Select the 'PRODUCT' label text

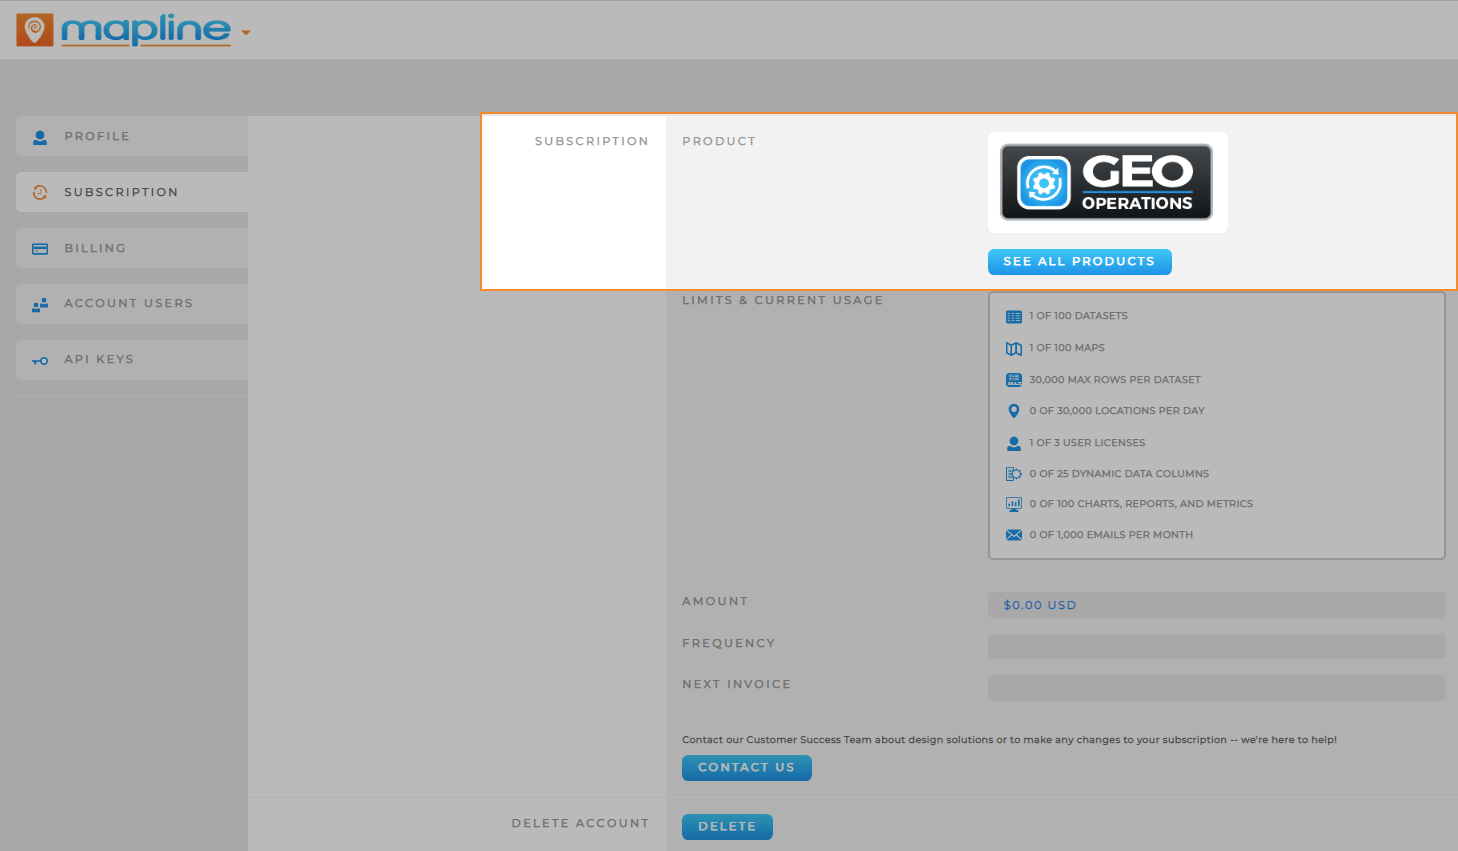pyautogui.click(x=719, y=141)
